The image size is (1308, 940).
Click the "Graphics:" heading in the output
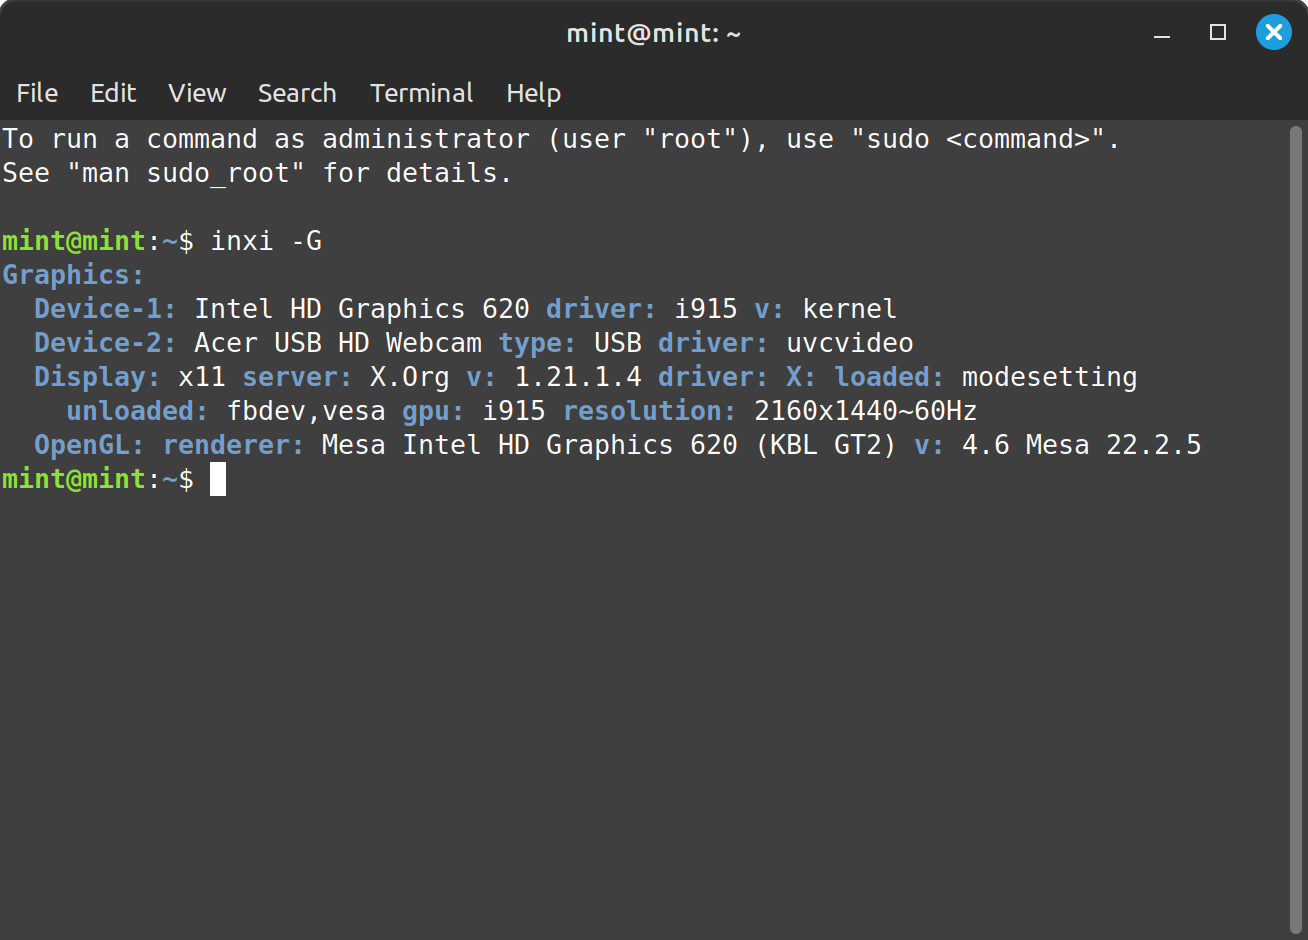pos(73,275)
